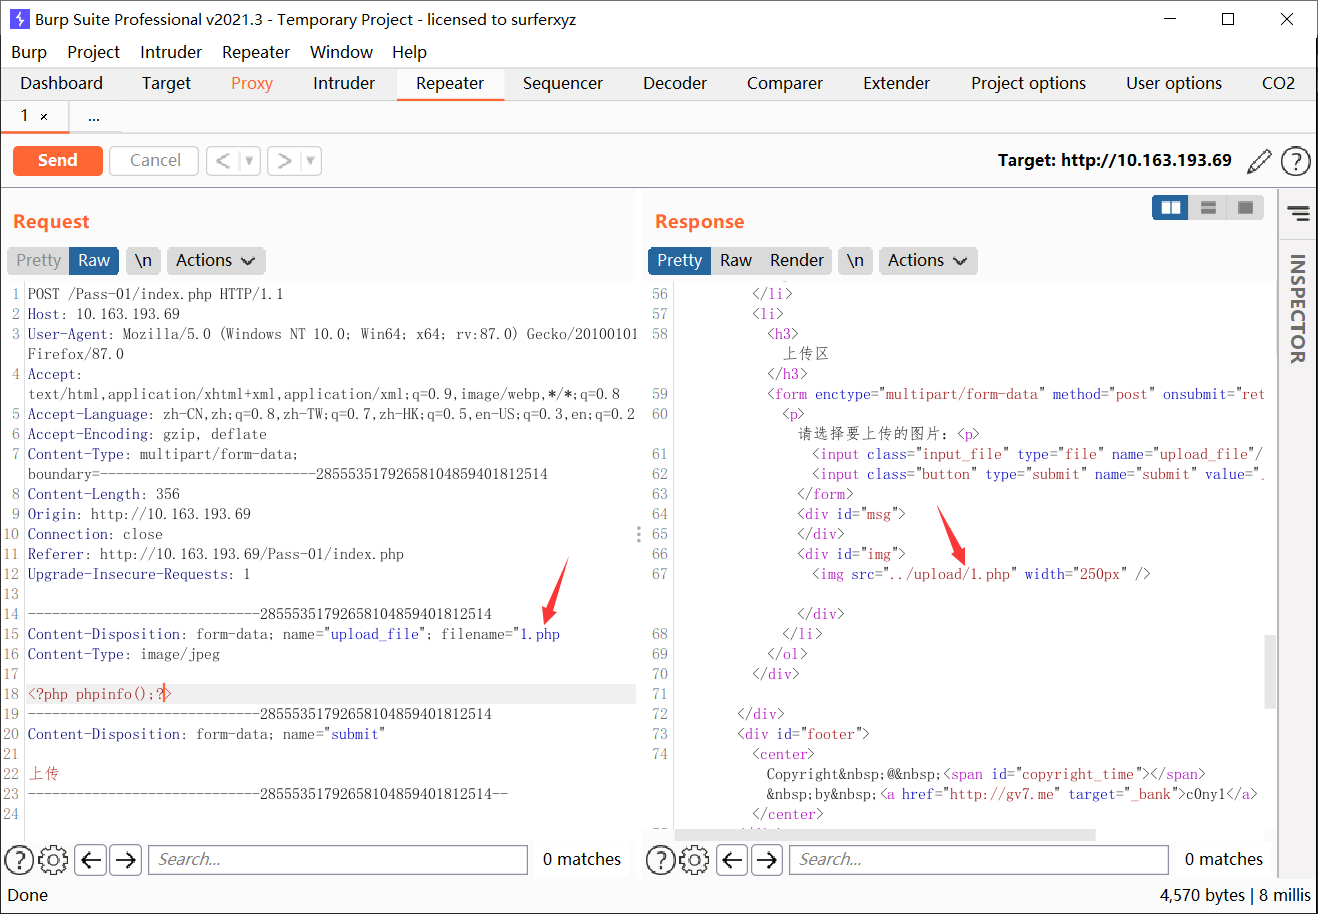Image resolution: width=1318 pixels, height=914 pixels.
Task: Open the Project menu
Action: pyautogui.click(x=93, y=52)
